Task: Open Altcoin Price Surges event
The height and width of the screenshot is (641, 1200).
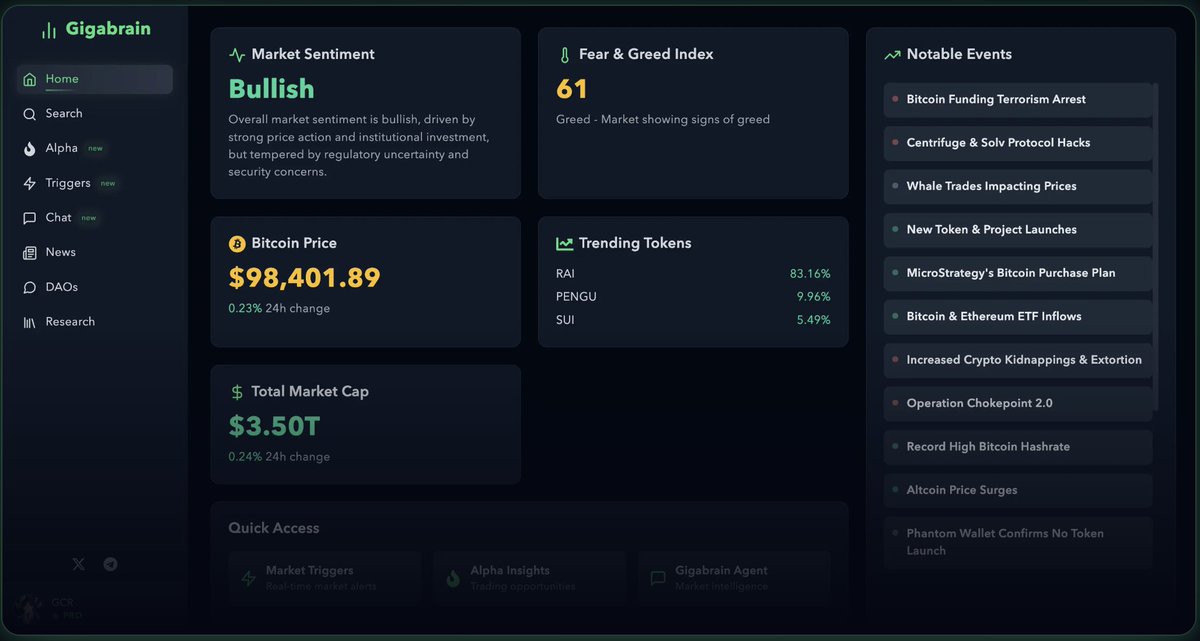Action: pos(1018,491)
